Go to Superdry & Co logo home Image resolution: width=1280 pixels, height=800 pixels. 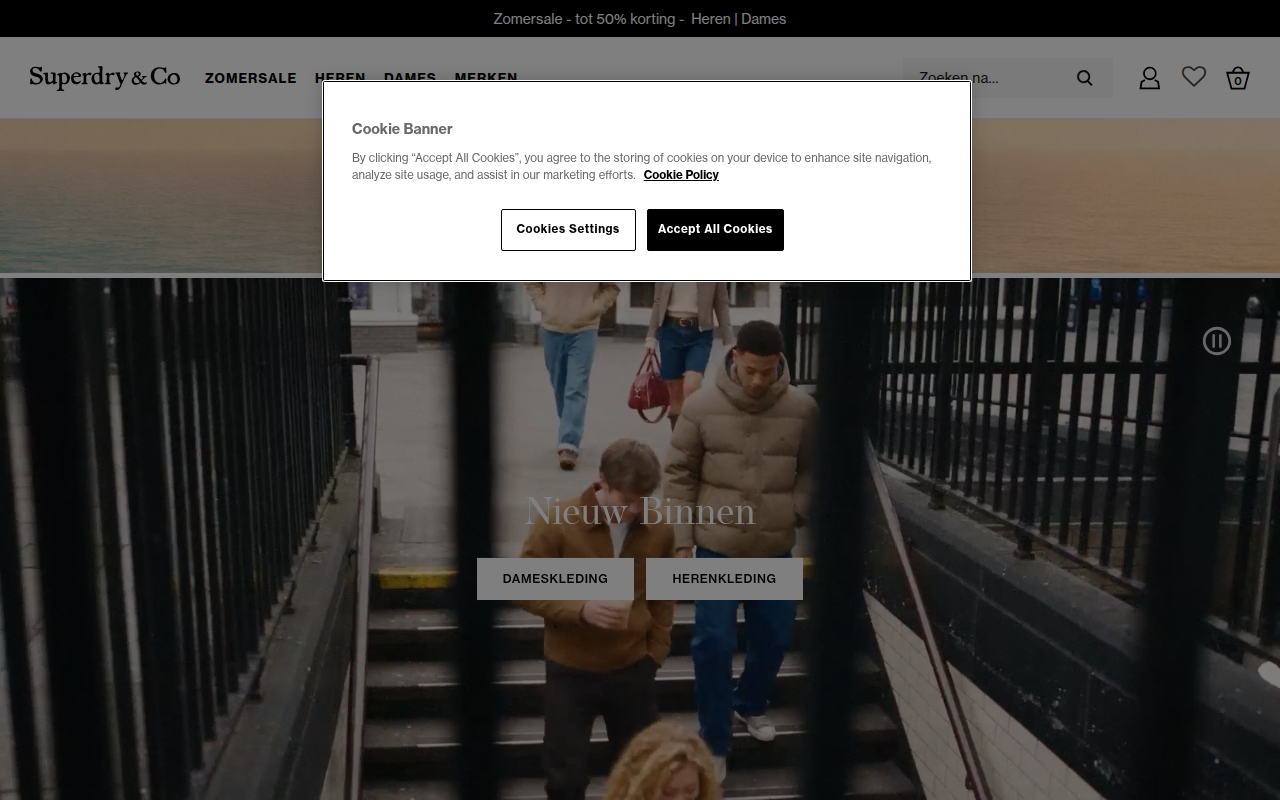coord(105,77)
